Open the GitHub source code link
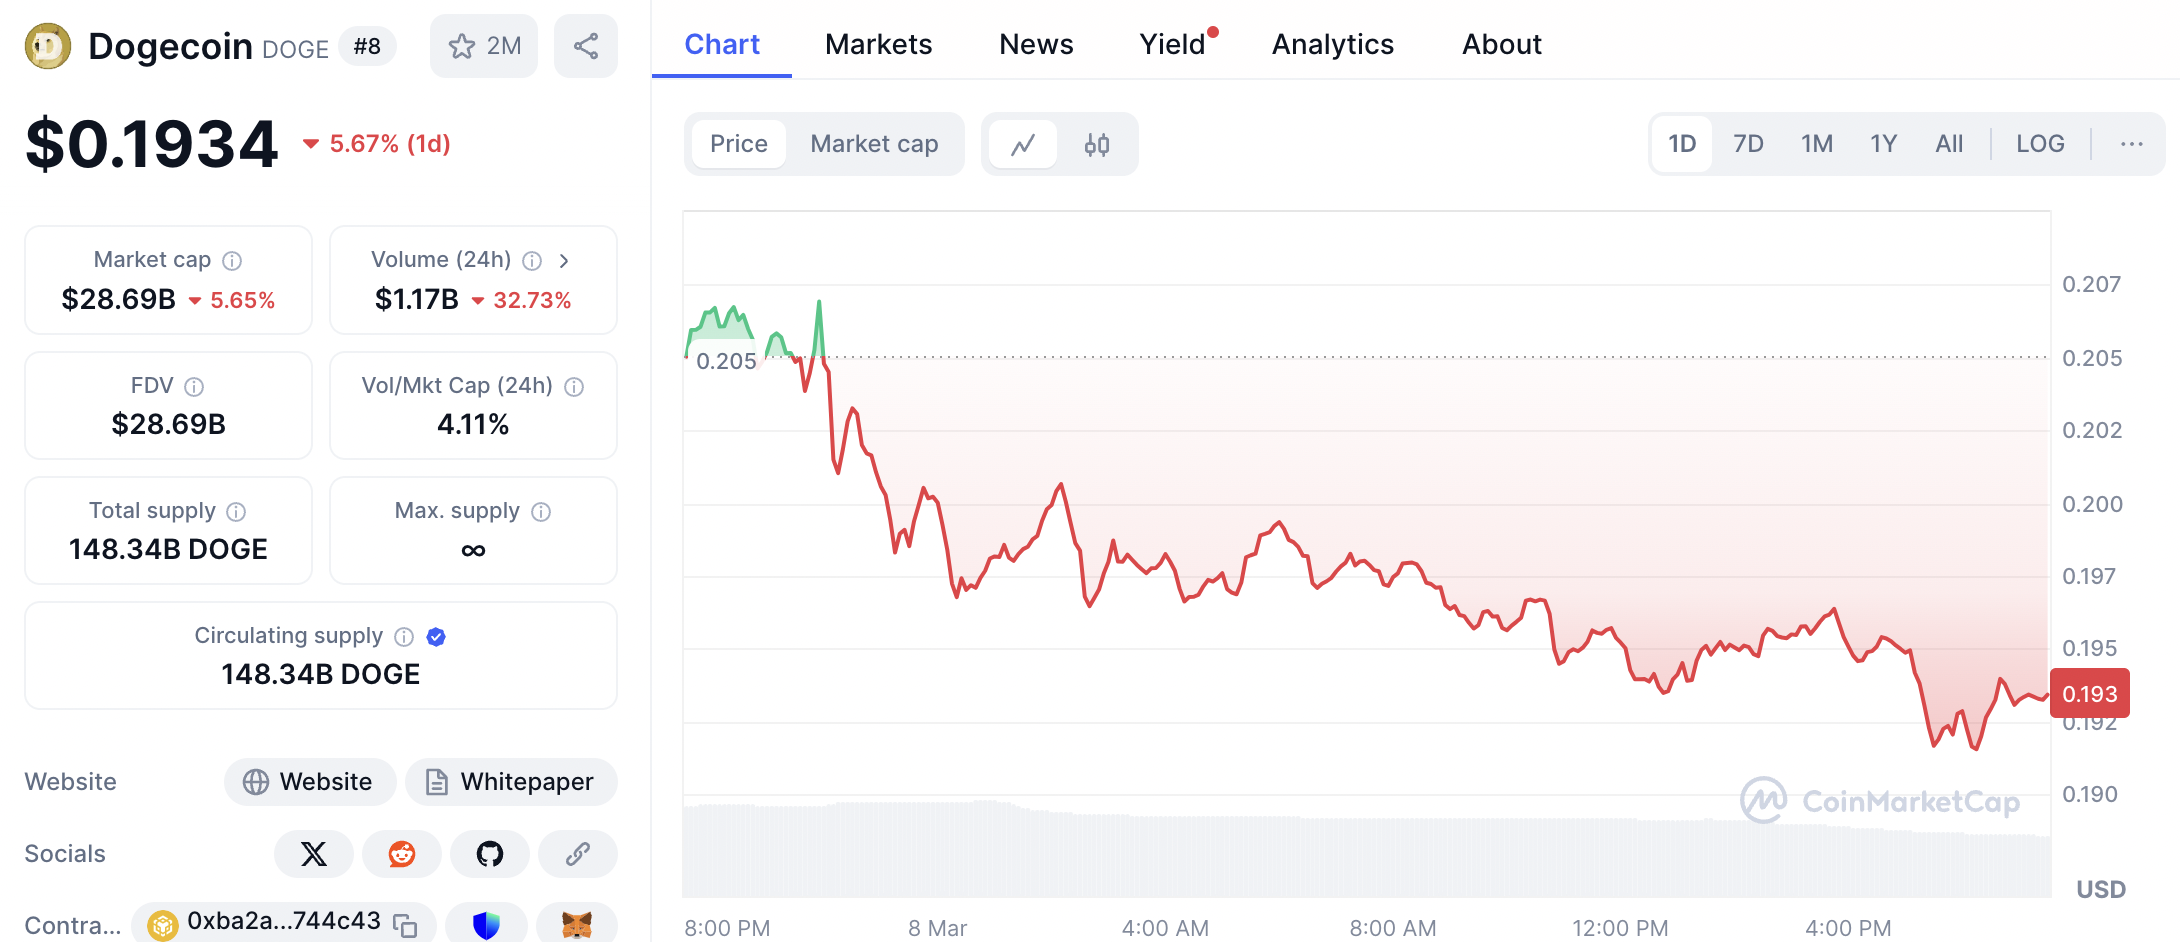Viewport: 2180px width, 942px height. click(490, 854)
